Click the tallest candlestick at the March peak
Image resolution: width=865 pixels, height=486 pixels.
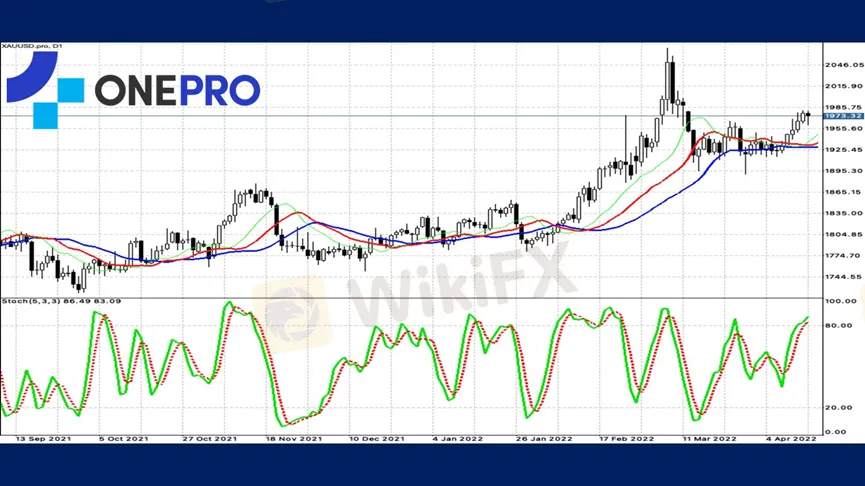click(670, 80)
